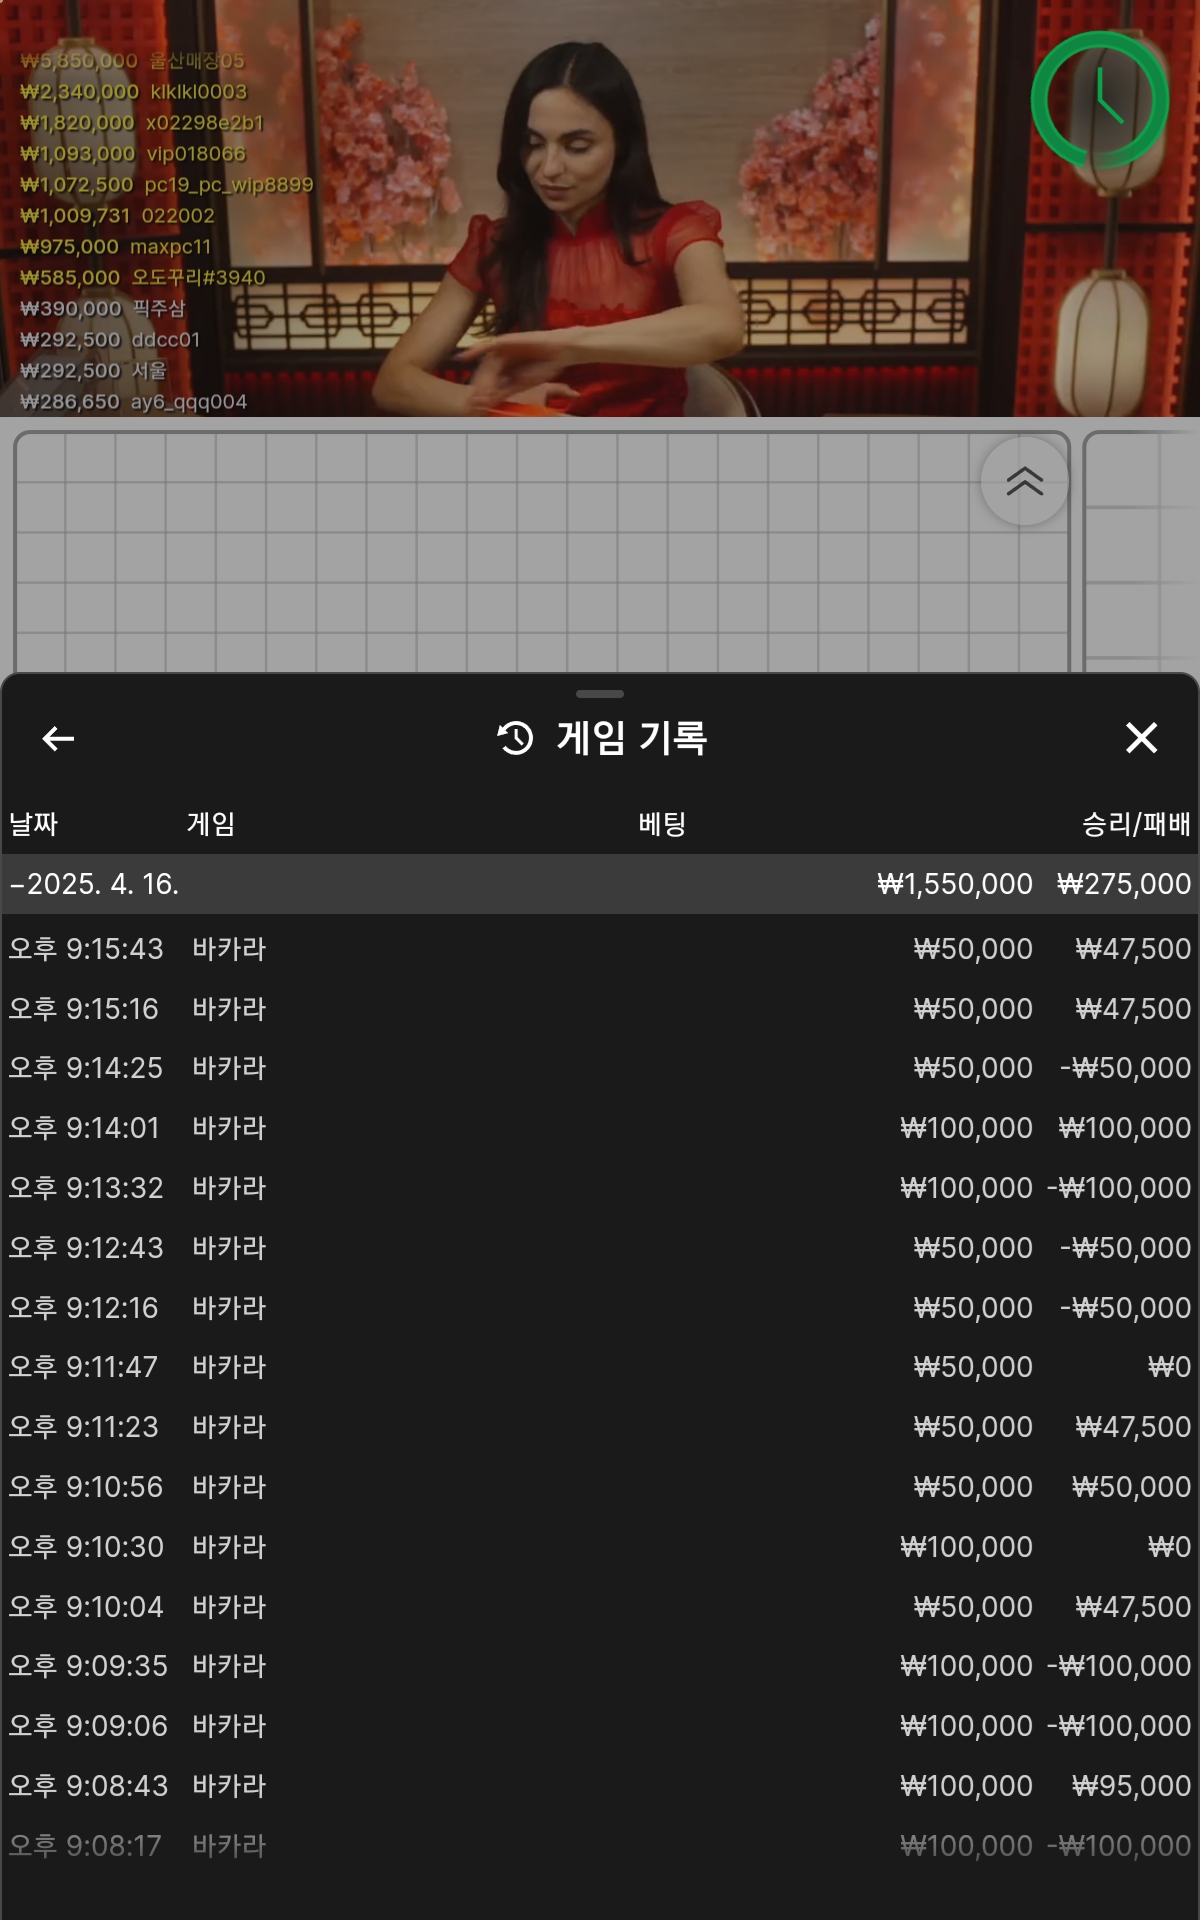Click the 베팅 column header
Image resolution: width=1200 pixels, height=1920 pixels.
pyautogui.click(x=662, y=824)
